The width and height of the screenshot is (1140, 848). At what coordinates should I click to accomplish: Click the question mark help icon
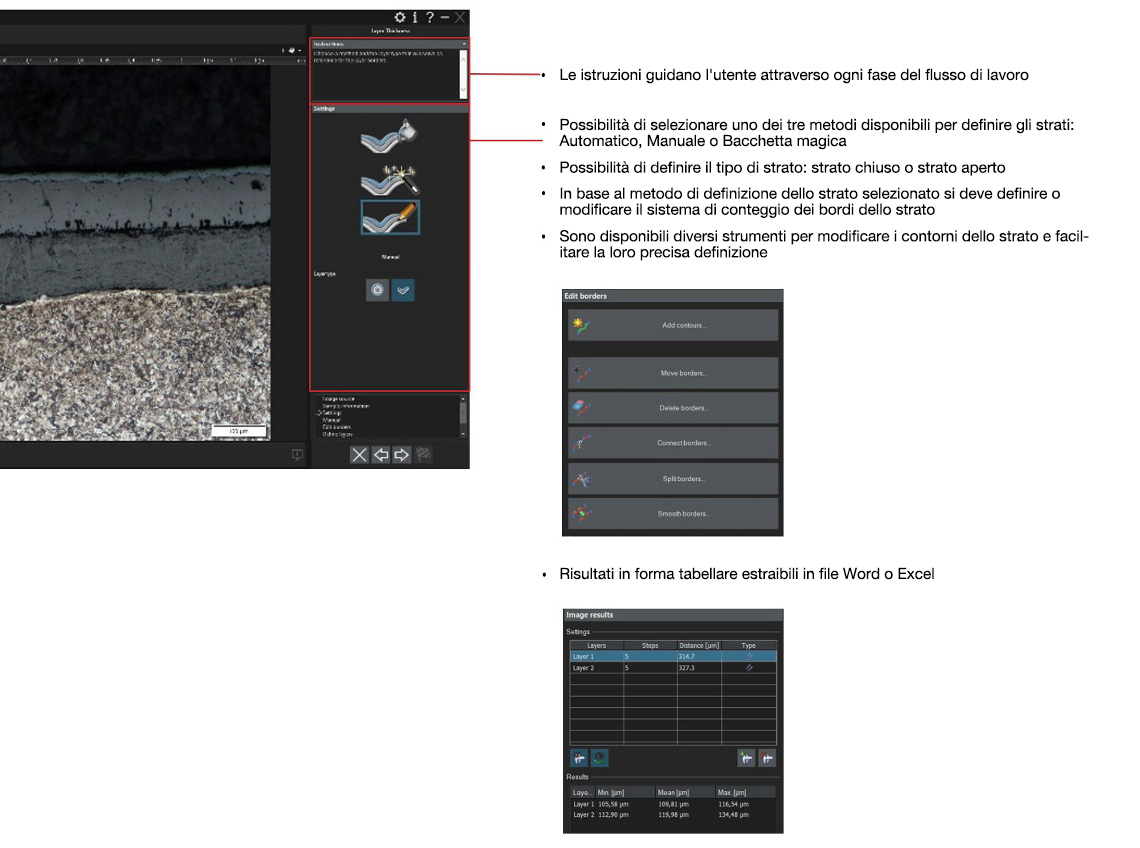[x=429, y=17]
